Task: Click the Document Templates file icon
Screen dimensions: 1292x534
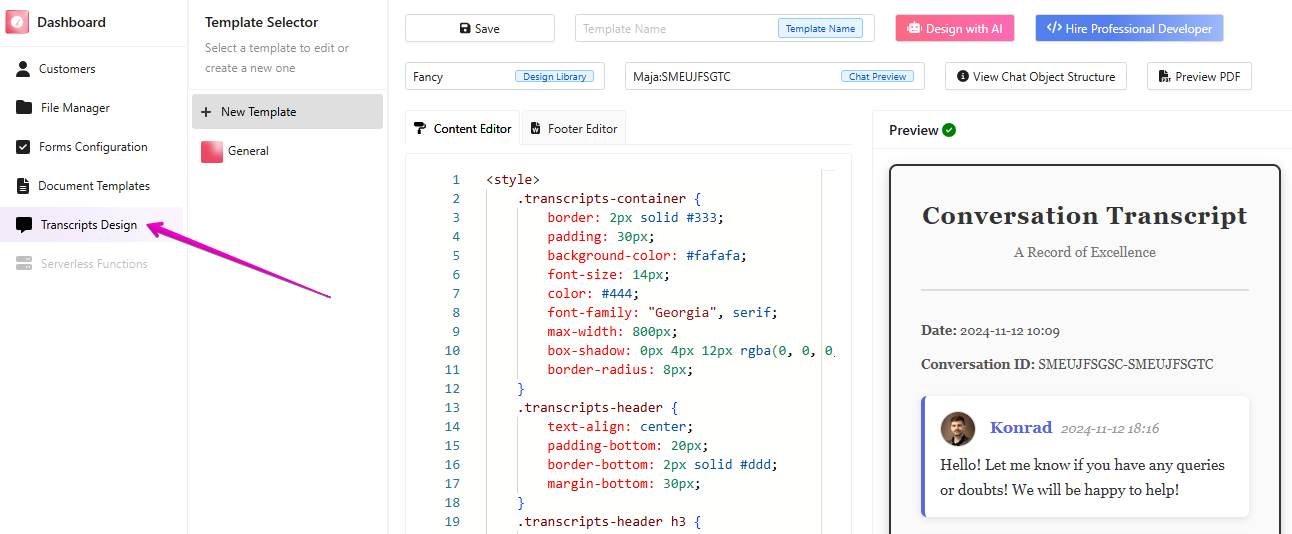Action: [23, 186]
